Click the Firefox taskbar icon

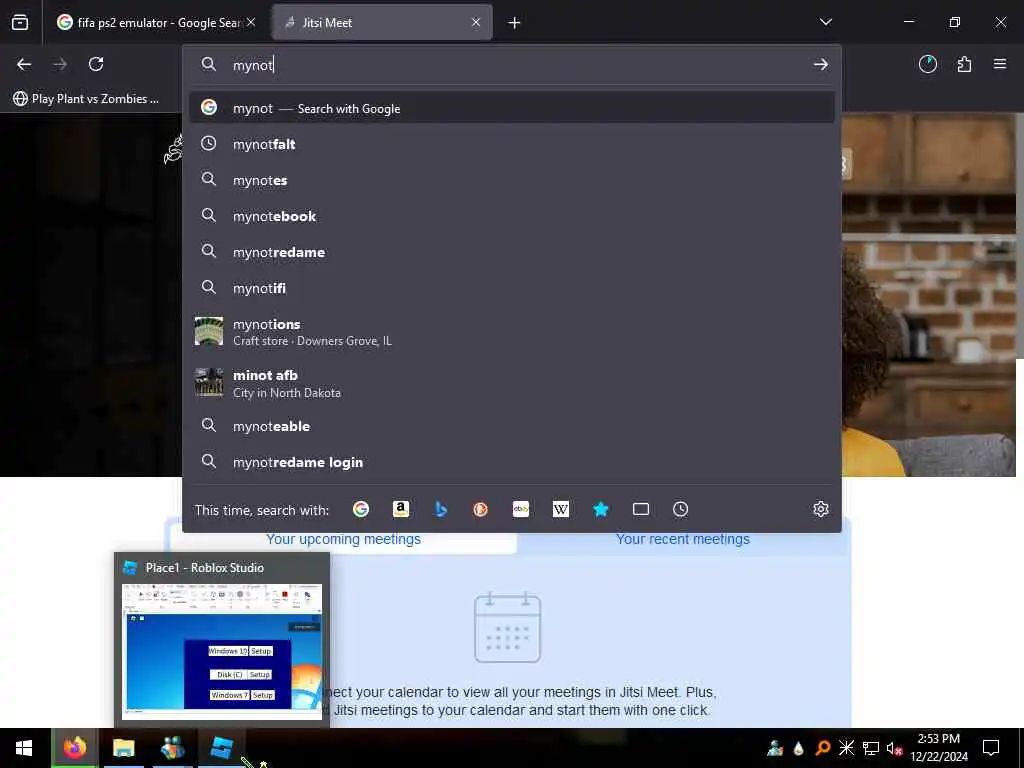coord(74,748)
